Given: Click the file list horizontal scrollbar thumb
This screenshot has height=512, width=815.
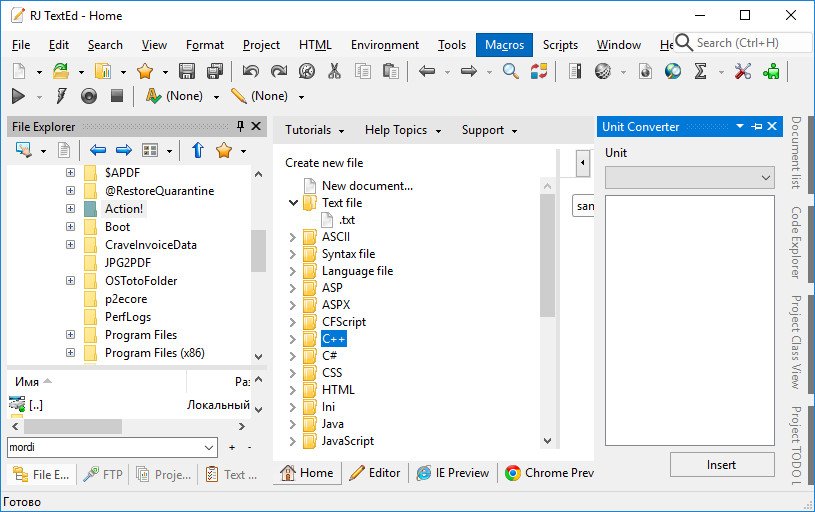Looking at the screenshot, I should [73, 427].
